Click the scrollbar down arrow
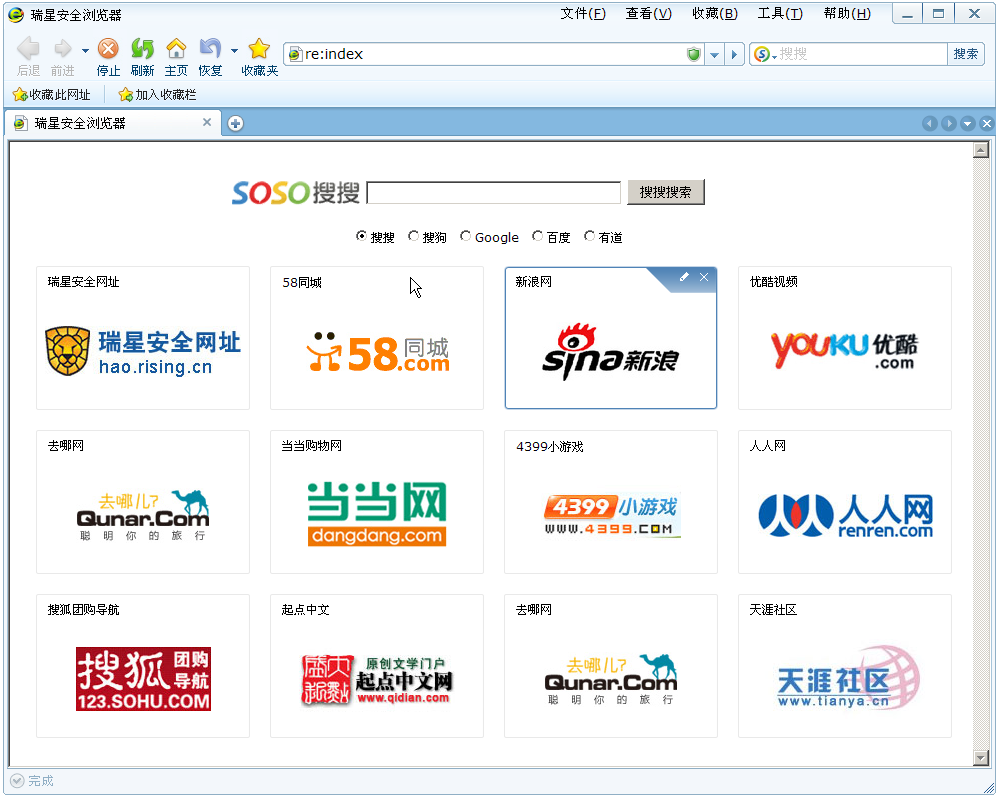The image size is (999, 798). coord(981,757)
